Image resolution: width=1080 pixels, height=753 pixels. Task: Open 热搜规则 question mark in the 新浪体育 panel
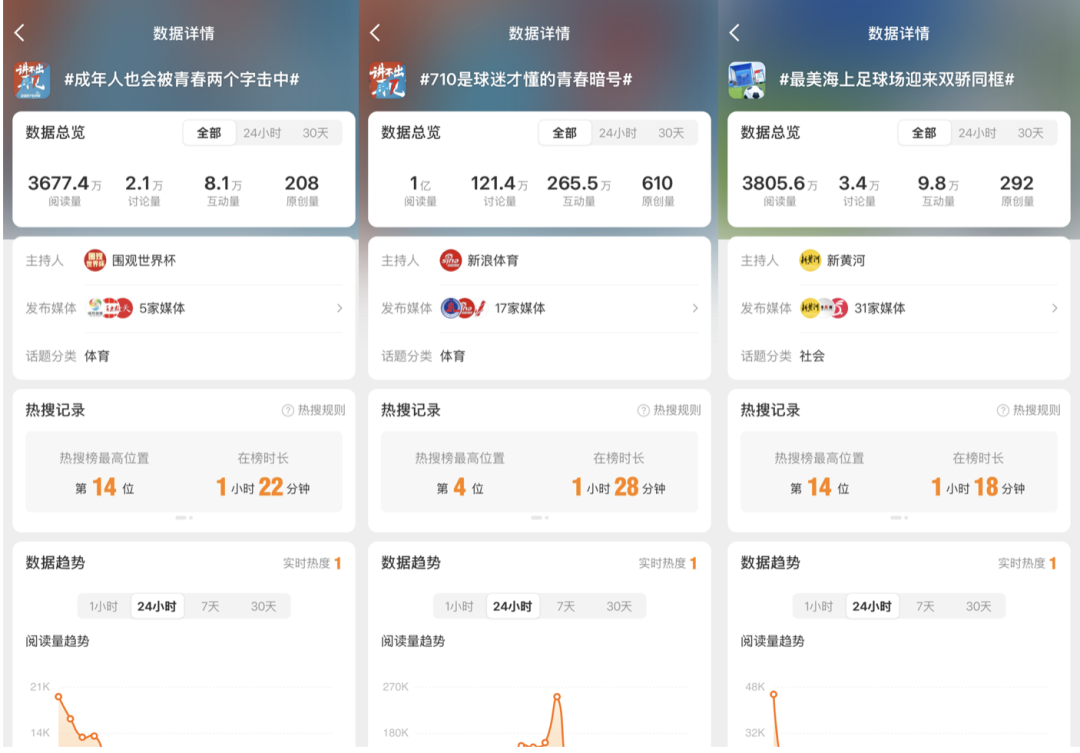(x=643, y=411)
